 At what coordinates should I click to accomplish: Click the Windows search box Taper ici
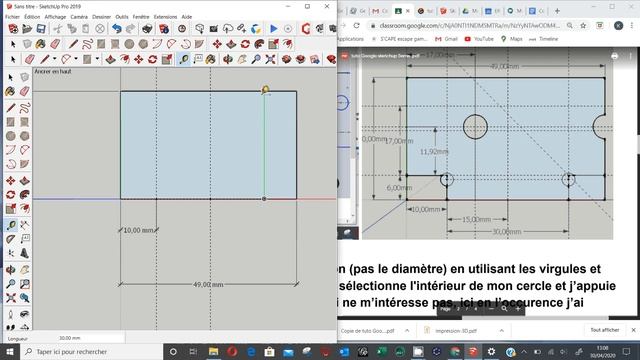tap(92, 351)
